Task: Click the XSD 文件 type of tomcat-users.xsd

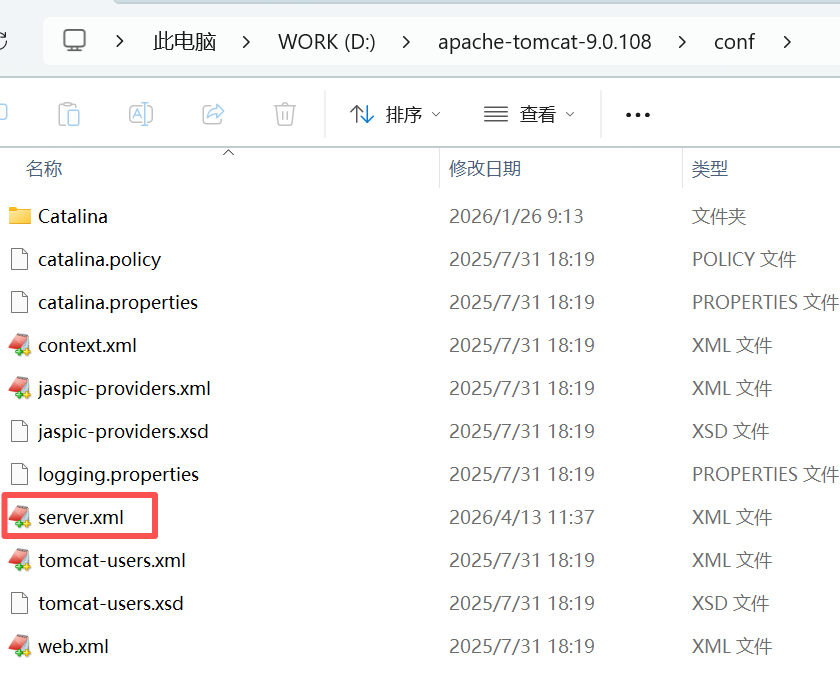Action: [x=730, y=604]
